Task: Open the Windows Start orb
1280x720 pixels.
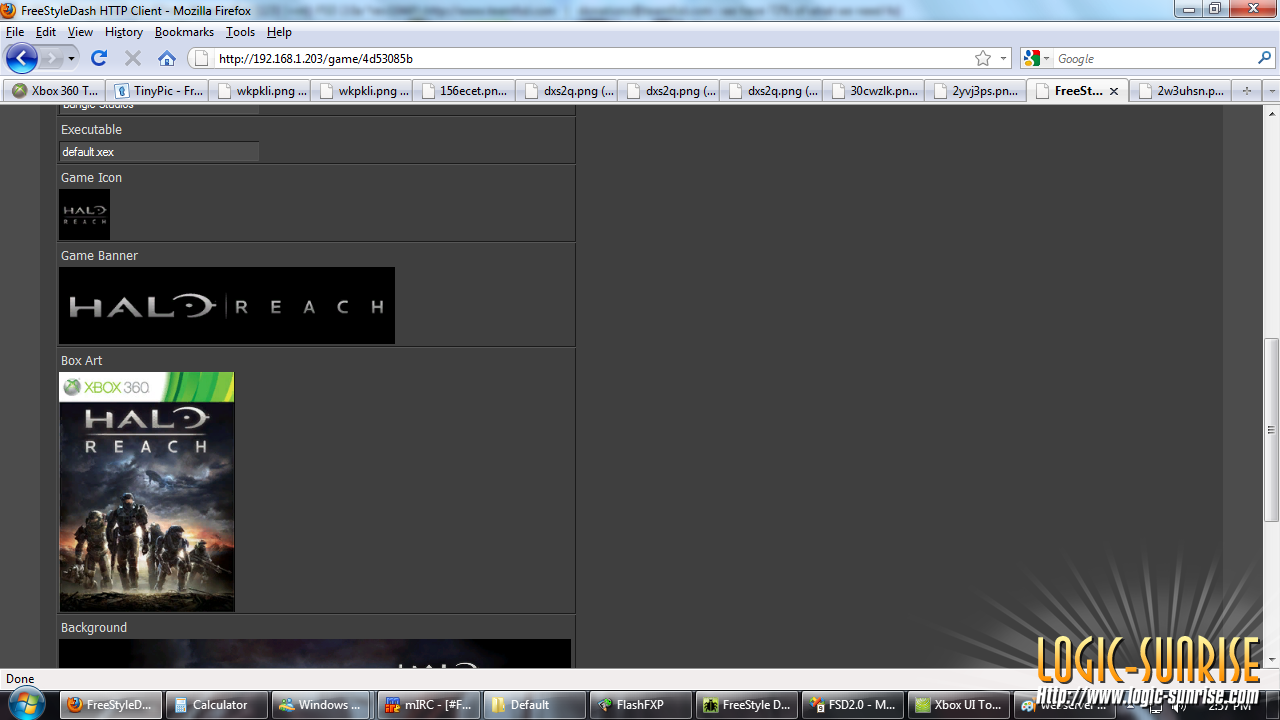Action: (27, 703)
